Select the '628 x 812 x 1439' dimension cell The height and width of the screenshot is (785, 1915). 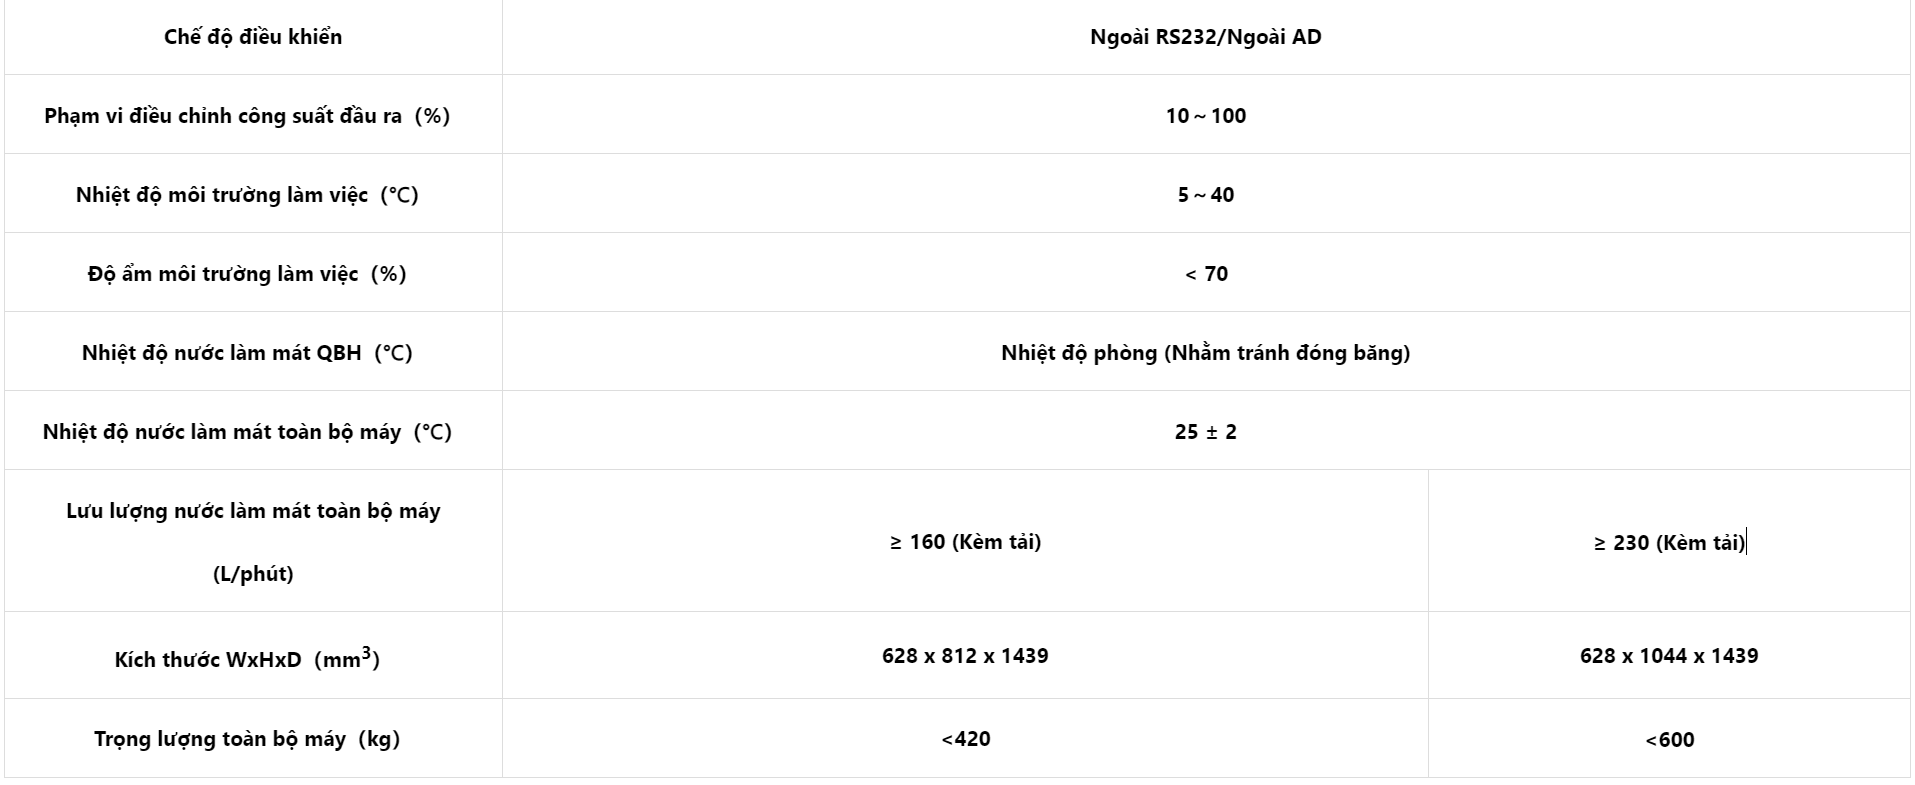pyautogui.click(x=965, y=655)
